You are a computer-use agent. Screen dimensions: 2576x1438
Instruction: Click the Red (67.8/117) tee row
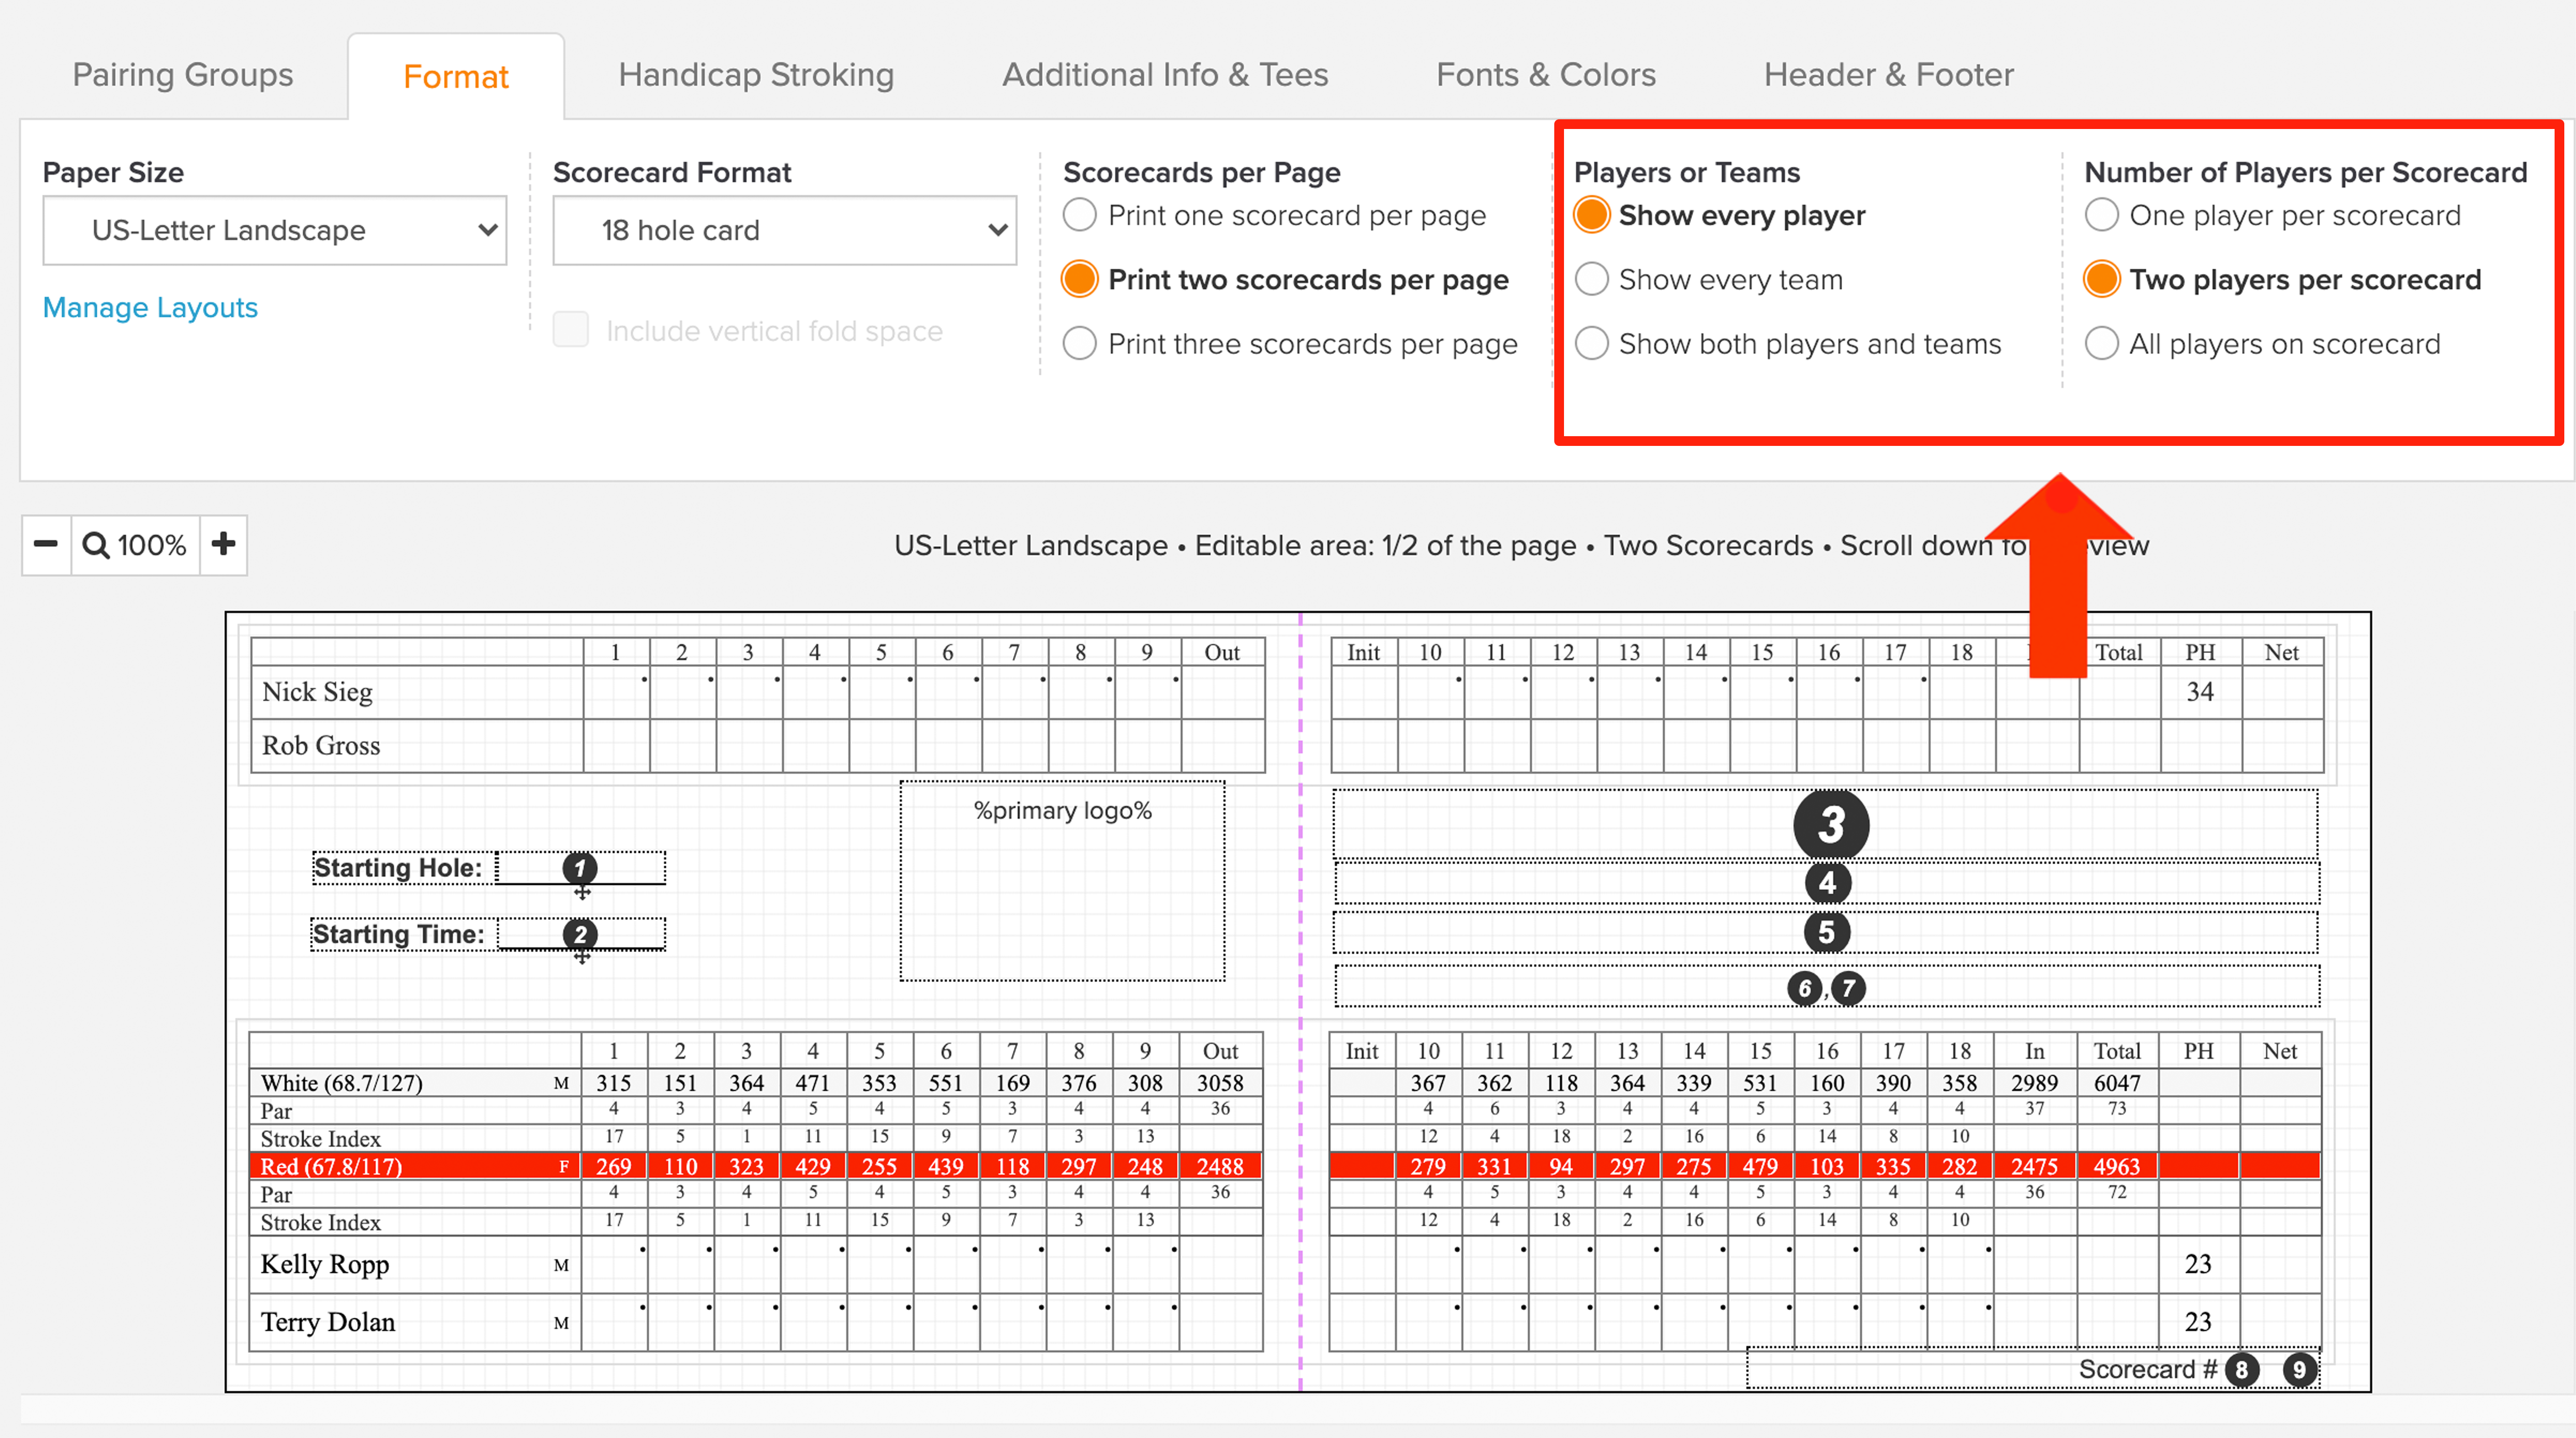coord(755,1166)
